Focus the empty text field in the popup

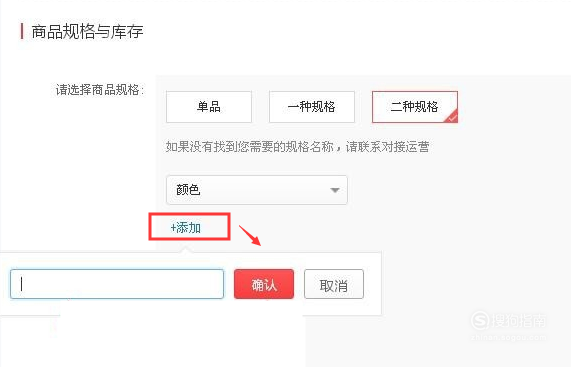117,284
